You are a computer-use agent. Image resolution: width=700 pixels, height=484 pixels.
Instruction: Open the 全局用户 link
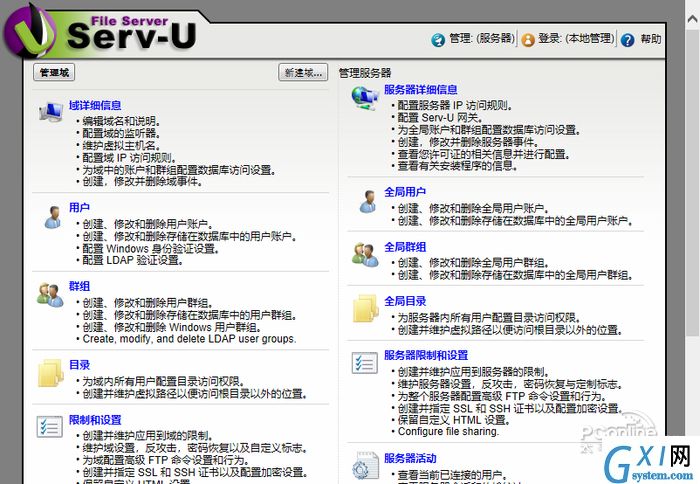pos(405,192)
